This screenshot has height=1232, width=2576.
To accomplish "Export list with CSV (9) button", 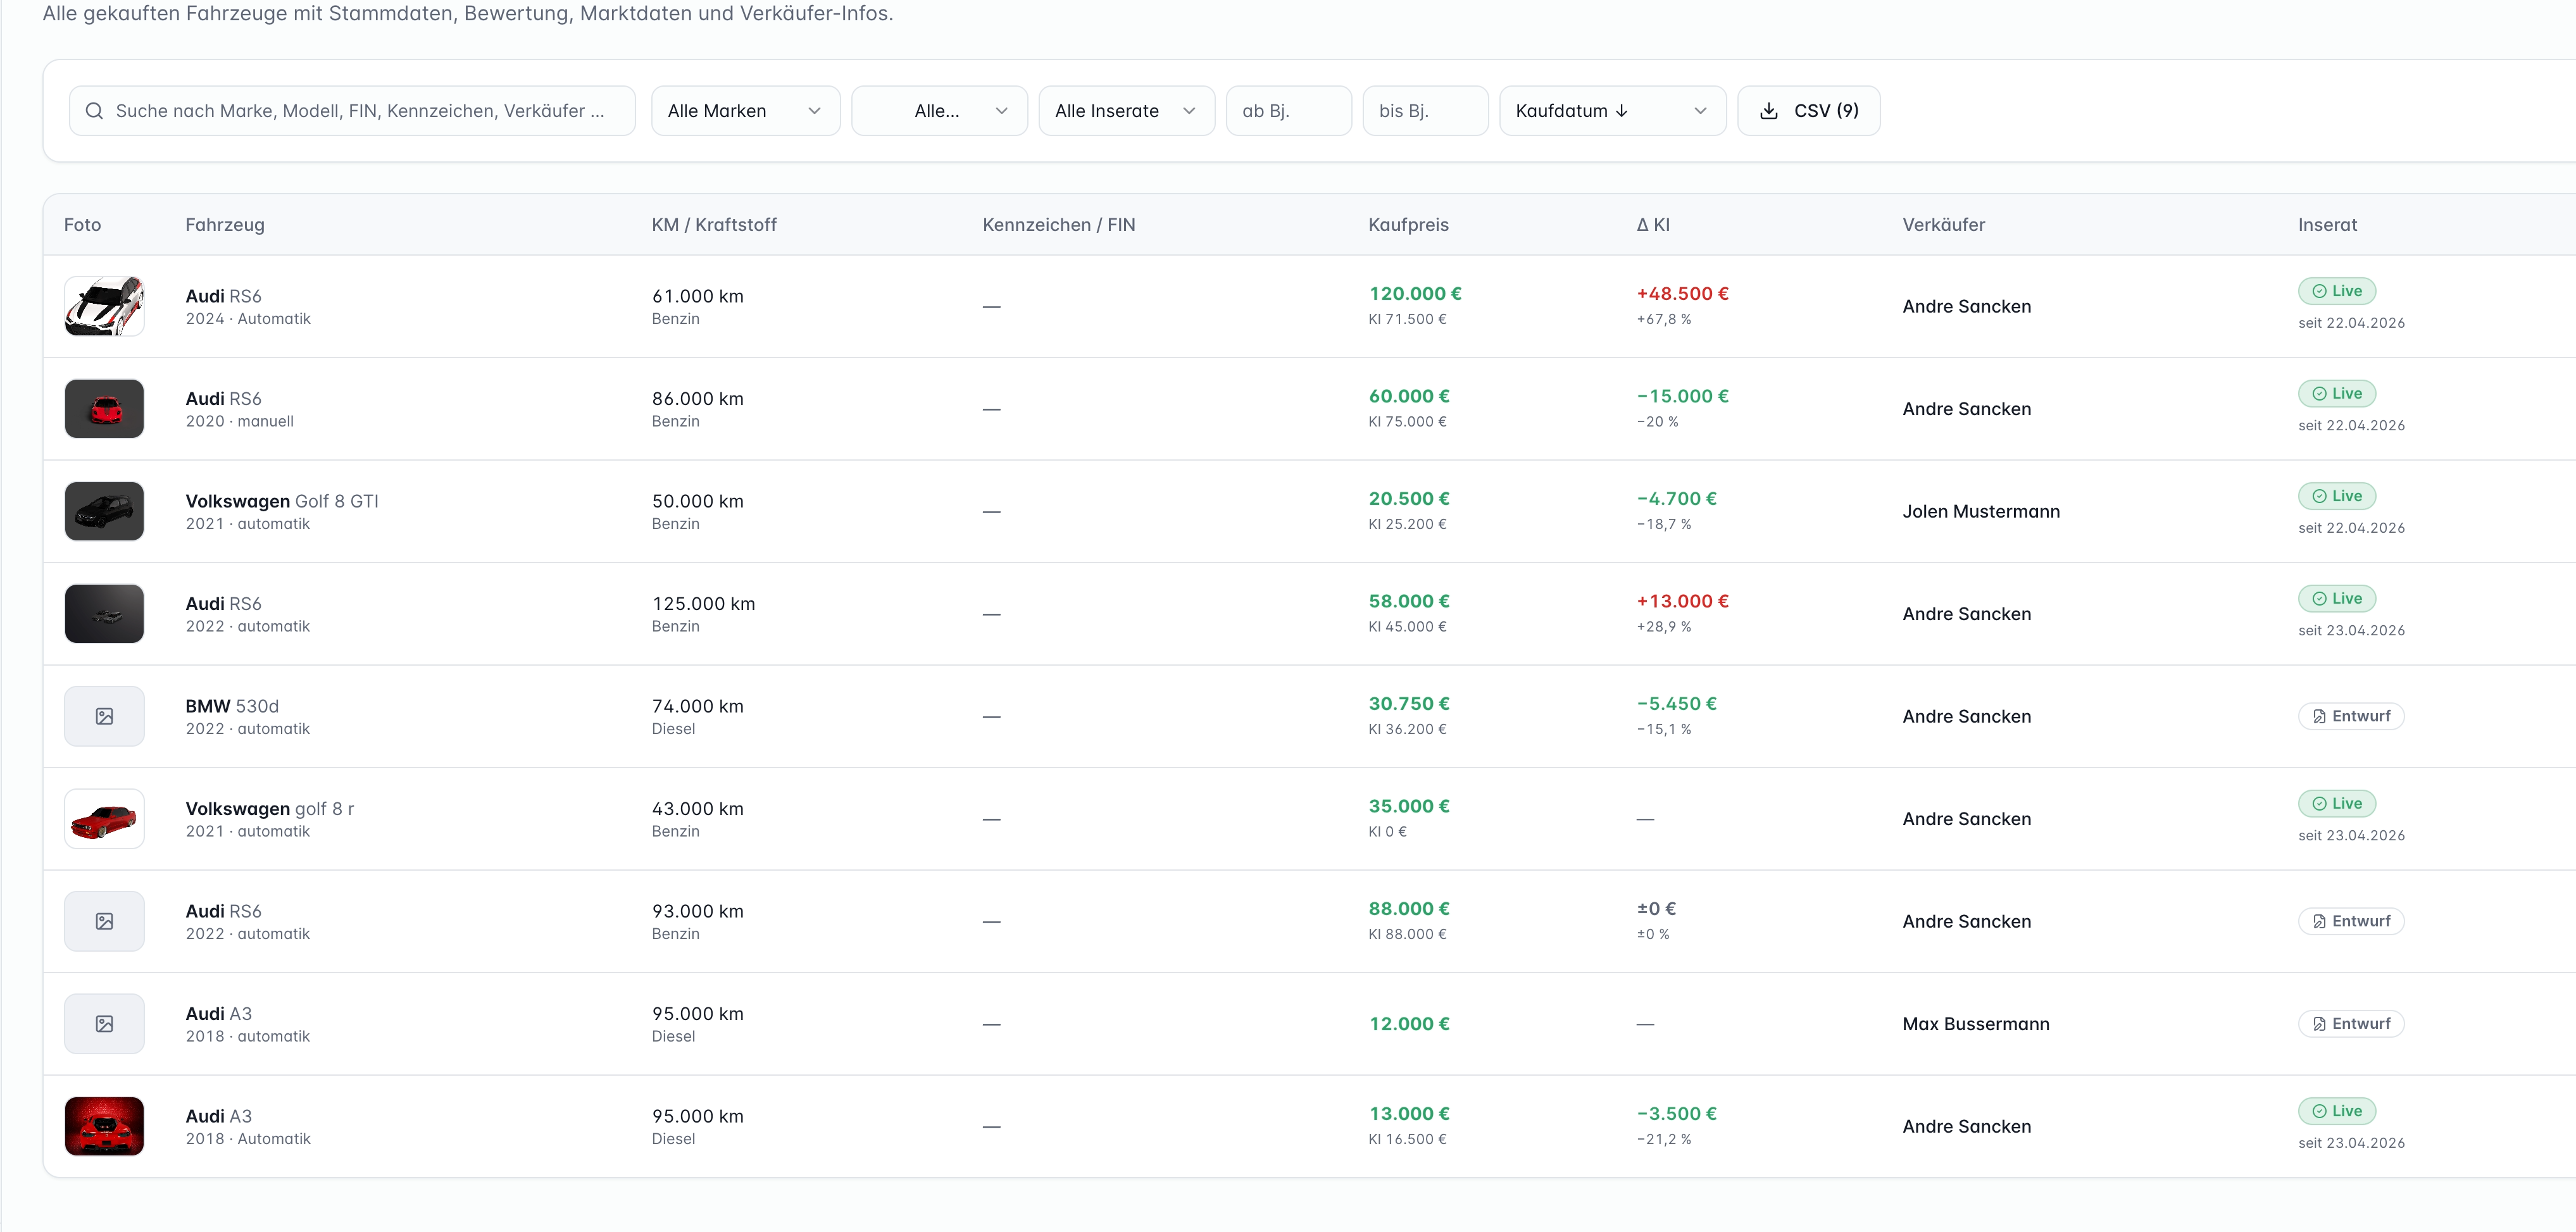I will 1808,111.
